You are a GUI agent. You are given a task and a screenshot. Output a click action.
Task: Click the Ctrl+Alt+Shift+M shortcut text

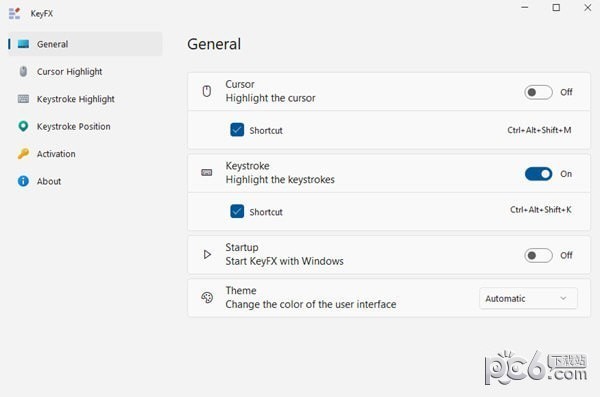click(539, 130)
